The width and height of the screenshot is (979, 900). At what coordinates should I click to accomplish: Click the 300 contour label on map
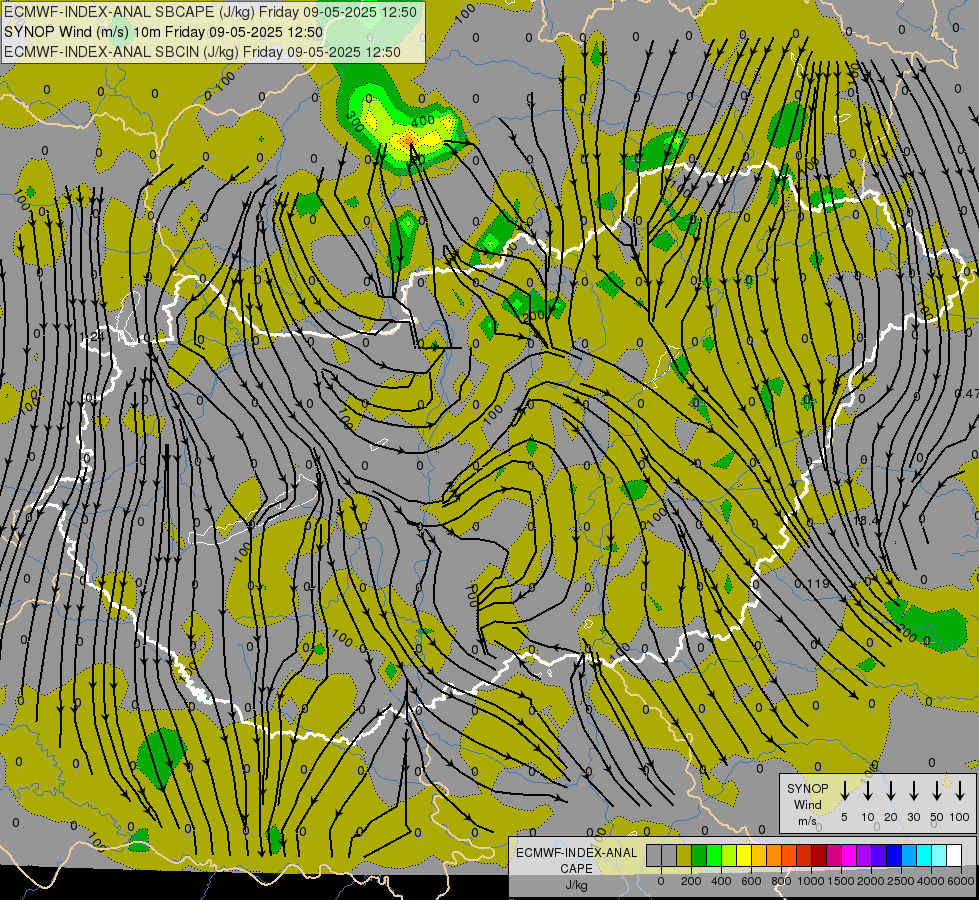355,121
